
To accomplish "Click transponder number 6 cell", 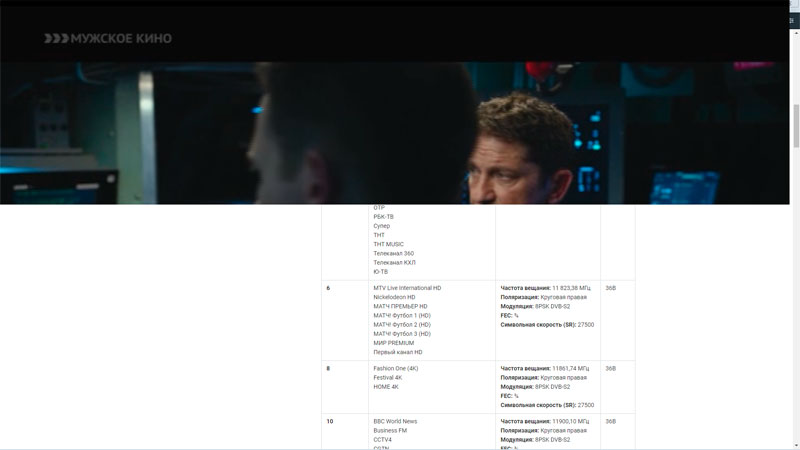I will (x=328, y=288).
